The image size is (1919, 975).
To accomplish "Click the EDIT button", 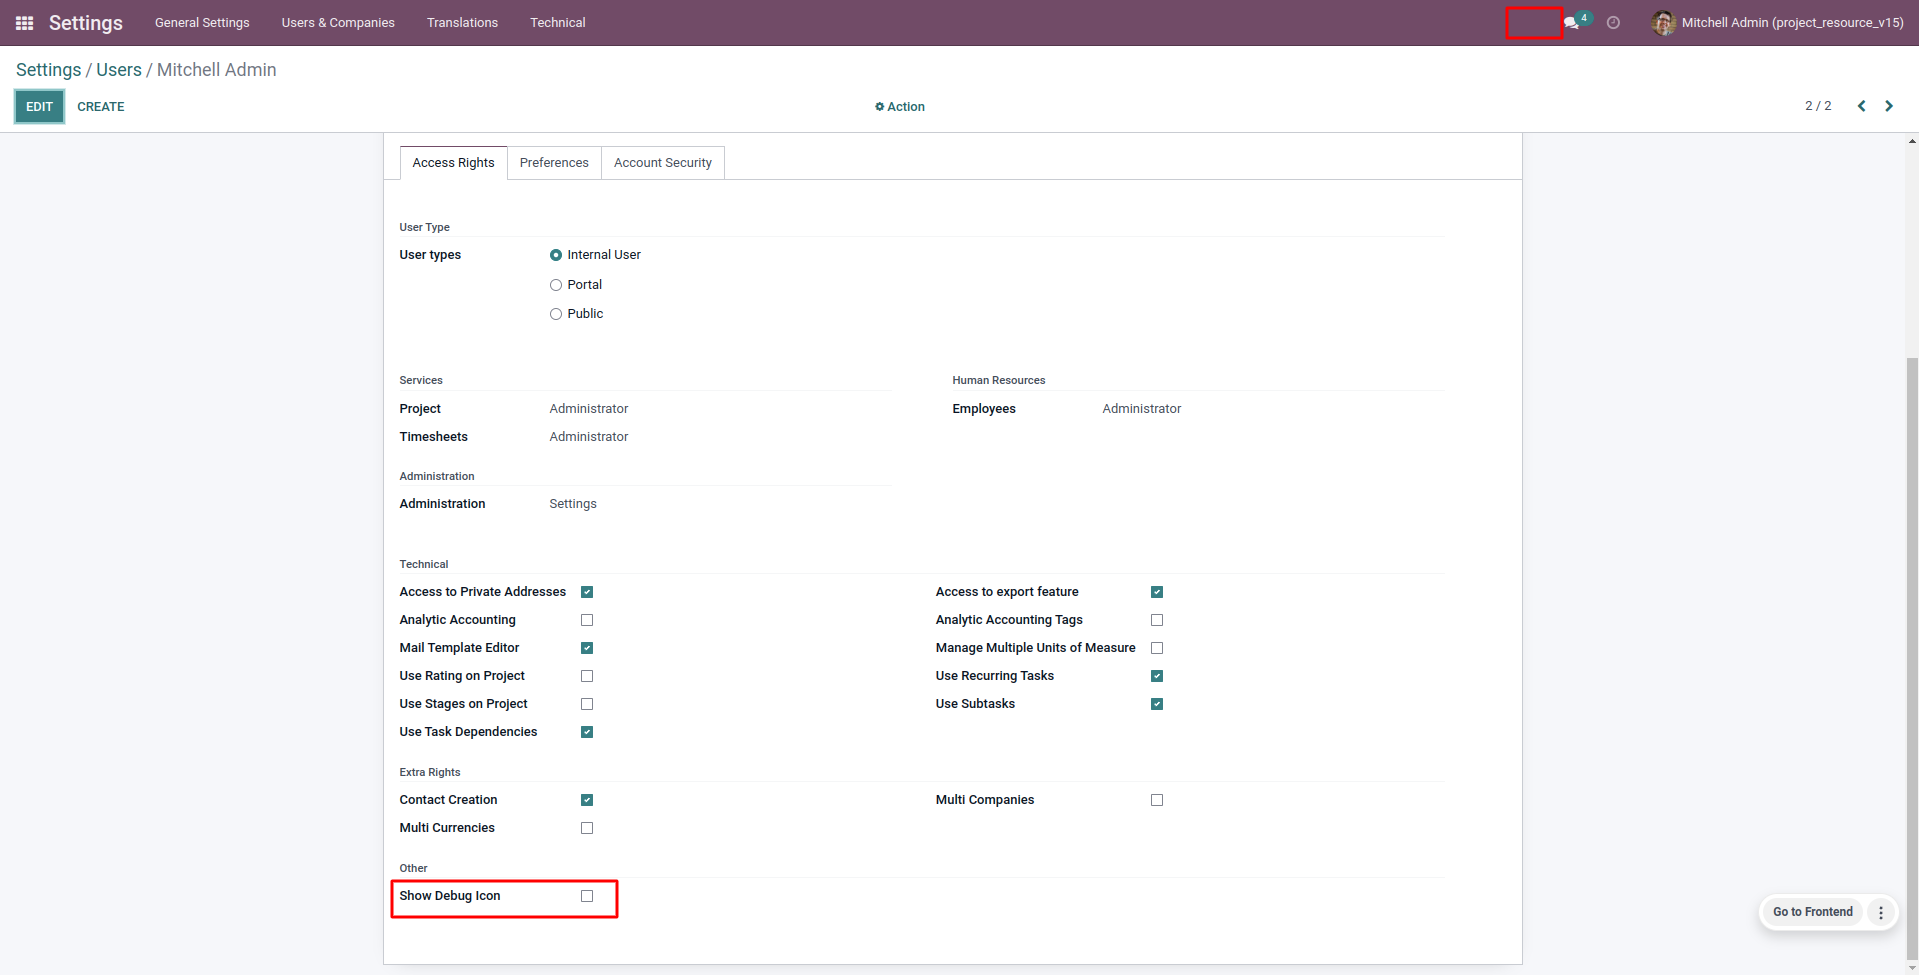I will tap(39, 107).
